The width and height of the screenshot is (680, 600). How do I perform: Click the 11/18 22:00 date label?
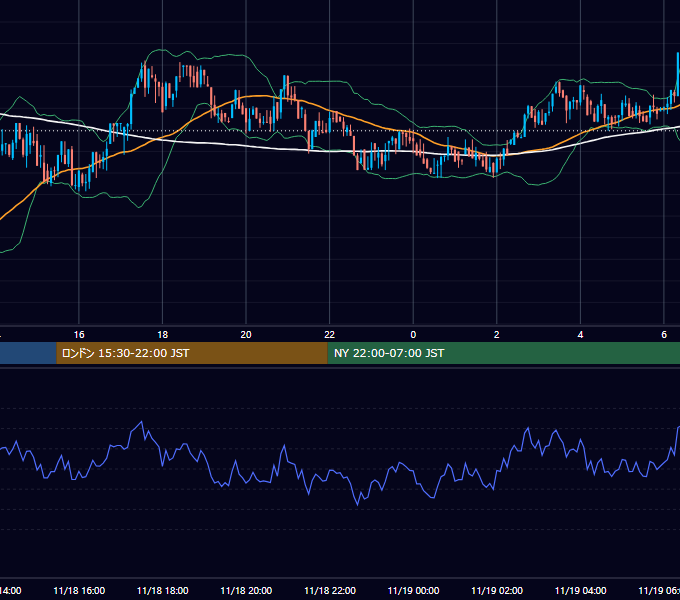[x=330, y=590]
